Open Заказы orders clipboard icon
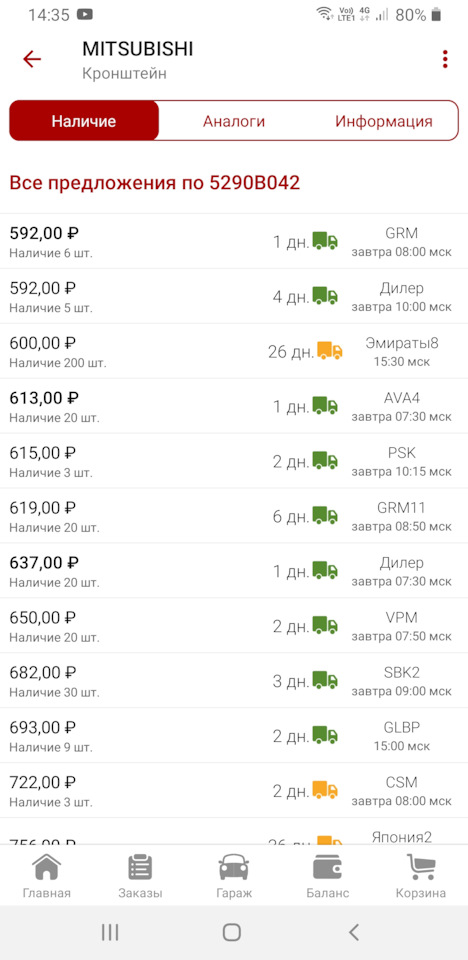Viewport: 468px width, 960px height. click(x=140, y=867)
